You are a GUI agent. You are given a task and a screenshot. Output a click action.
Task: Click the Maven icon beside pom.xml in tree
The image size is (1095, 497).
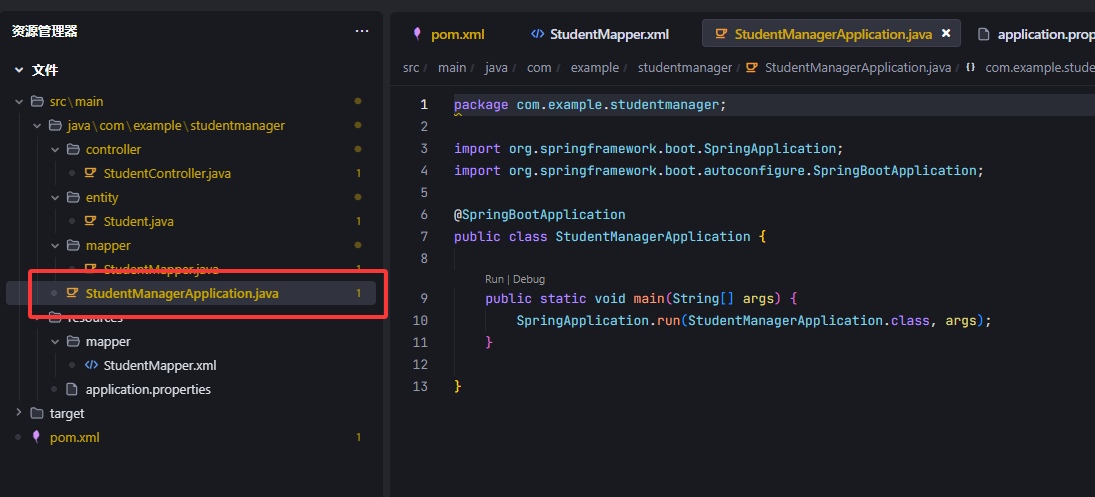point(36,437)
